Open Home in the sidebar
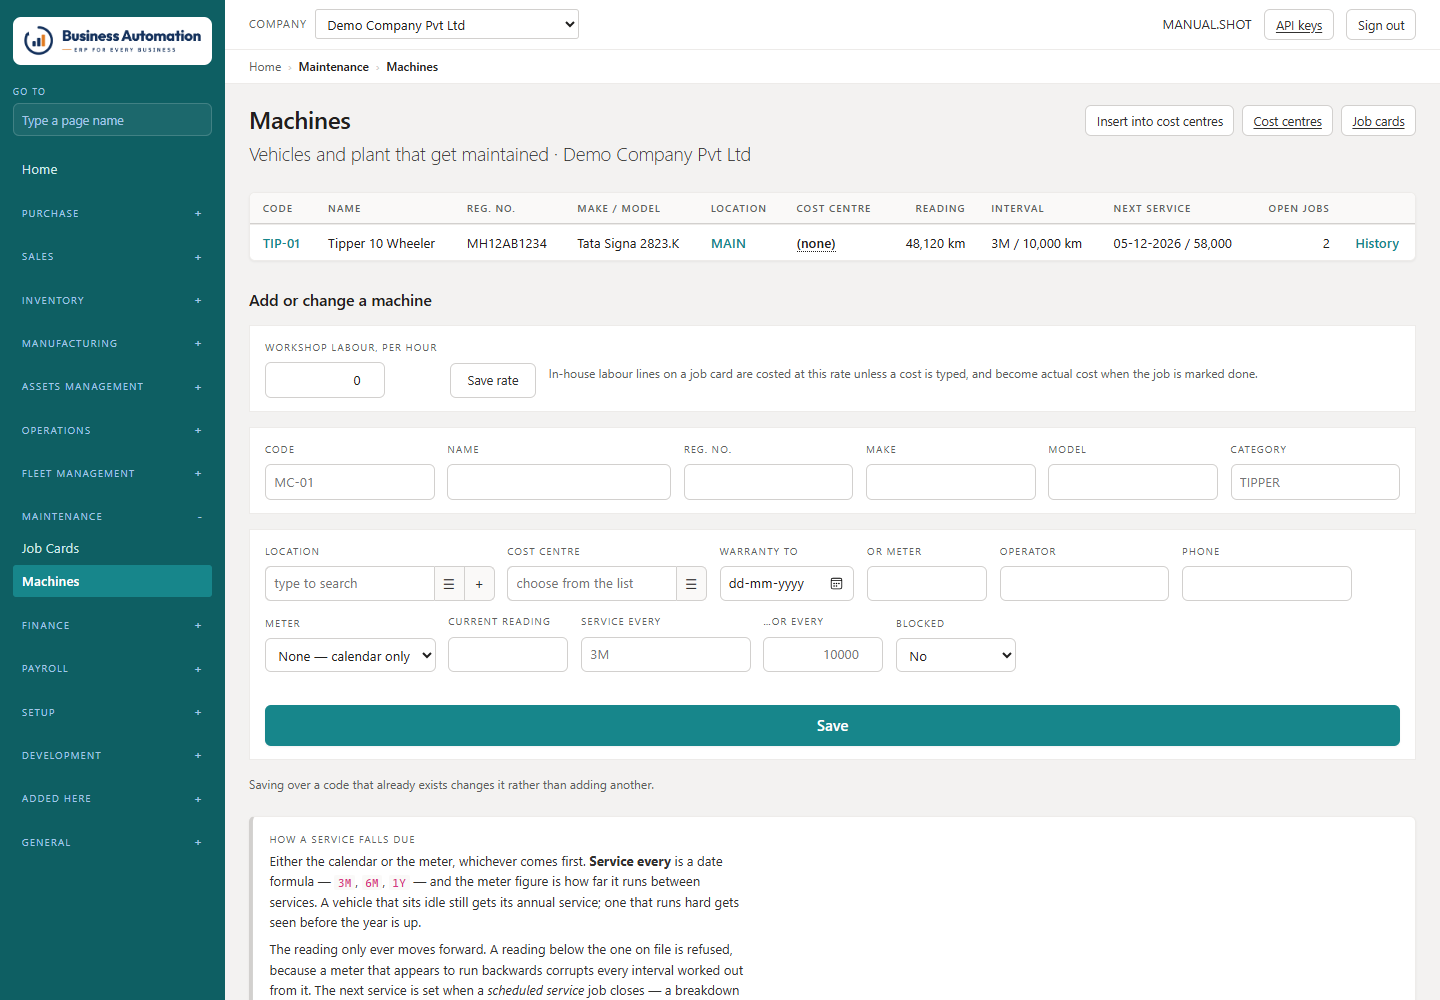This screenshot has width=1440, height=1000. pos(112,170)
